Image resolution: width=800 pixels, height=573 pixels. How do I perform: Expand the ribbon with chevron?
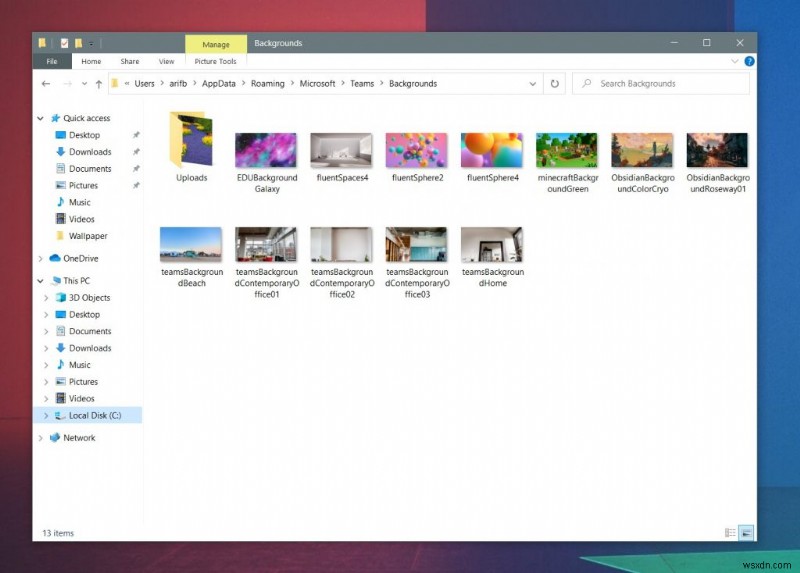(x=735, y=61)
